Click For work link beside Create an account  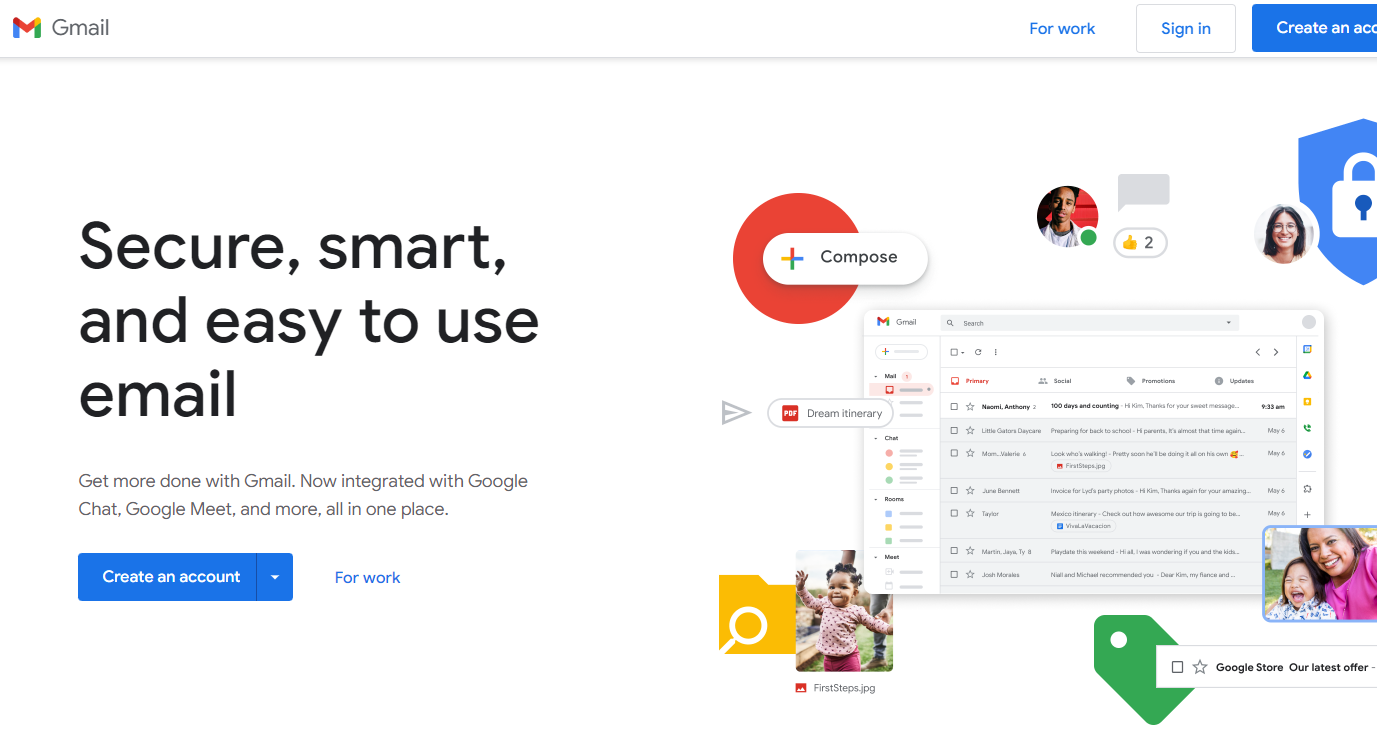point(367,577)
